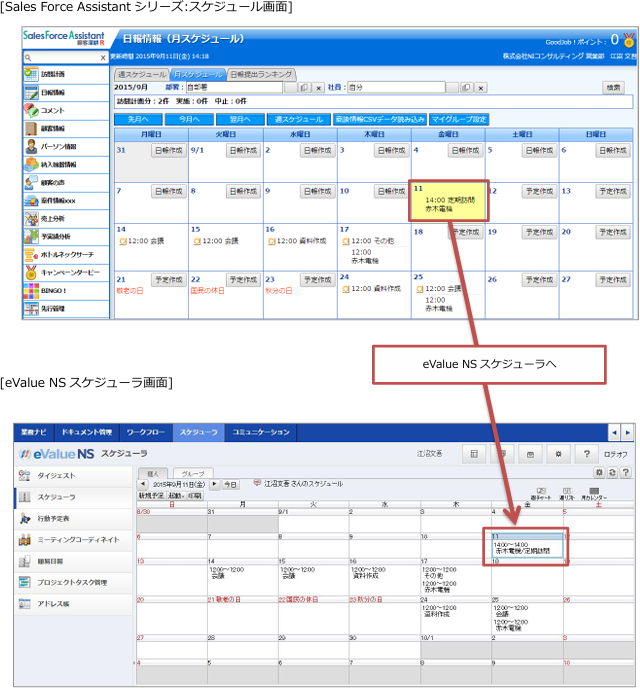Click the 先月へ button
Screen dimensions: 640x688
coord(138,119)
